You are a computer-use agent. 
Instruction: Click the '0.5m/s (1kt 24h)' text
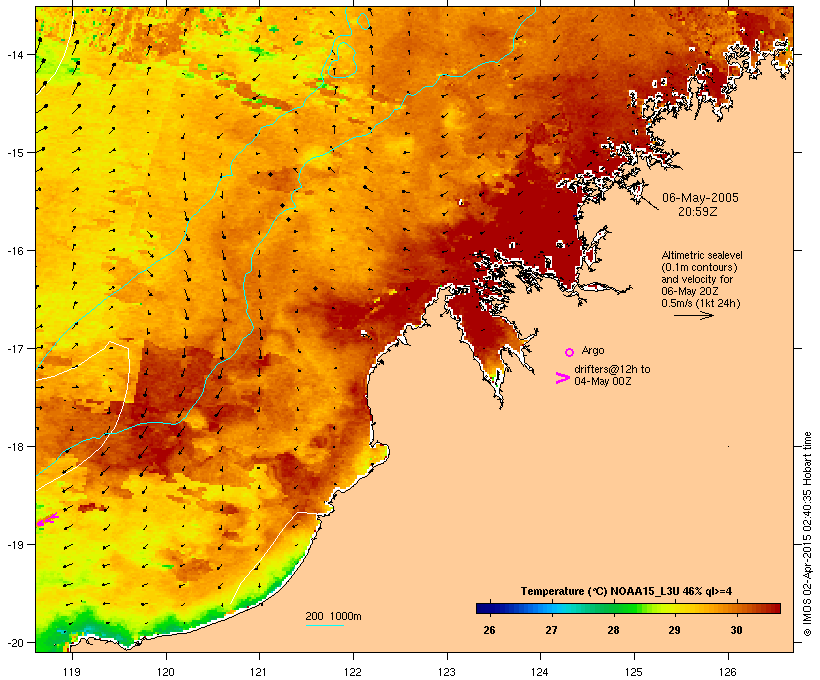click(701, 303)
